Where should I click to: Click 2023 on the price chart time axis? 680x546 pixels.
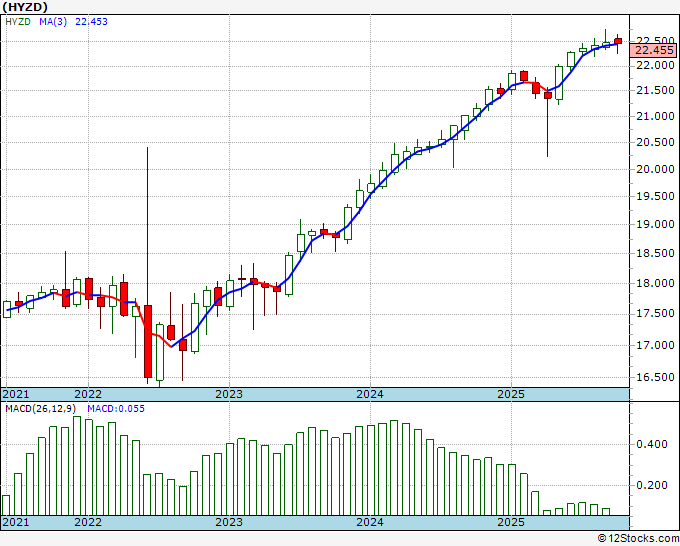click(x=229, y=394)
